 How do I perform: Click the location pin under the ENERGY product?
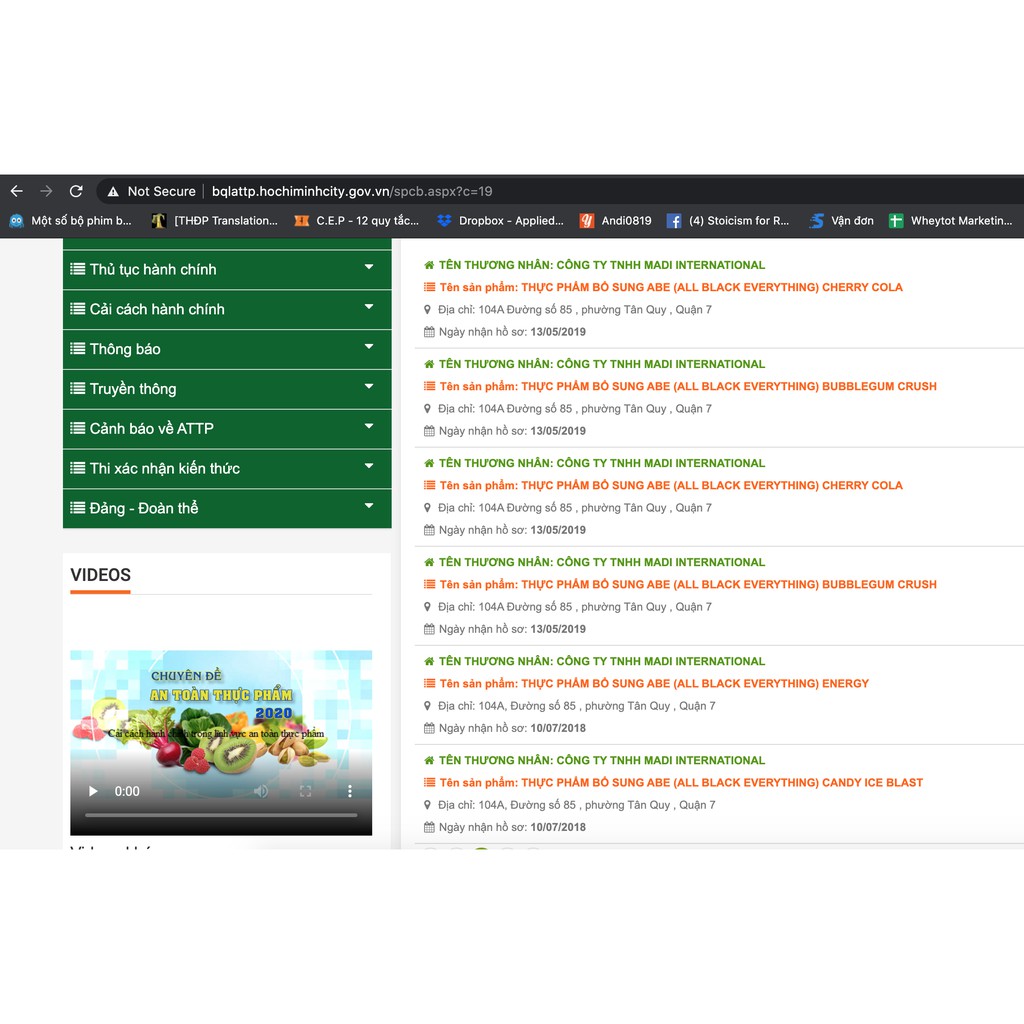pyautogui.click(x=428, y=706)
